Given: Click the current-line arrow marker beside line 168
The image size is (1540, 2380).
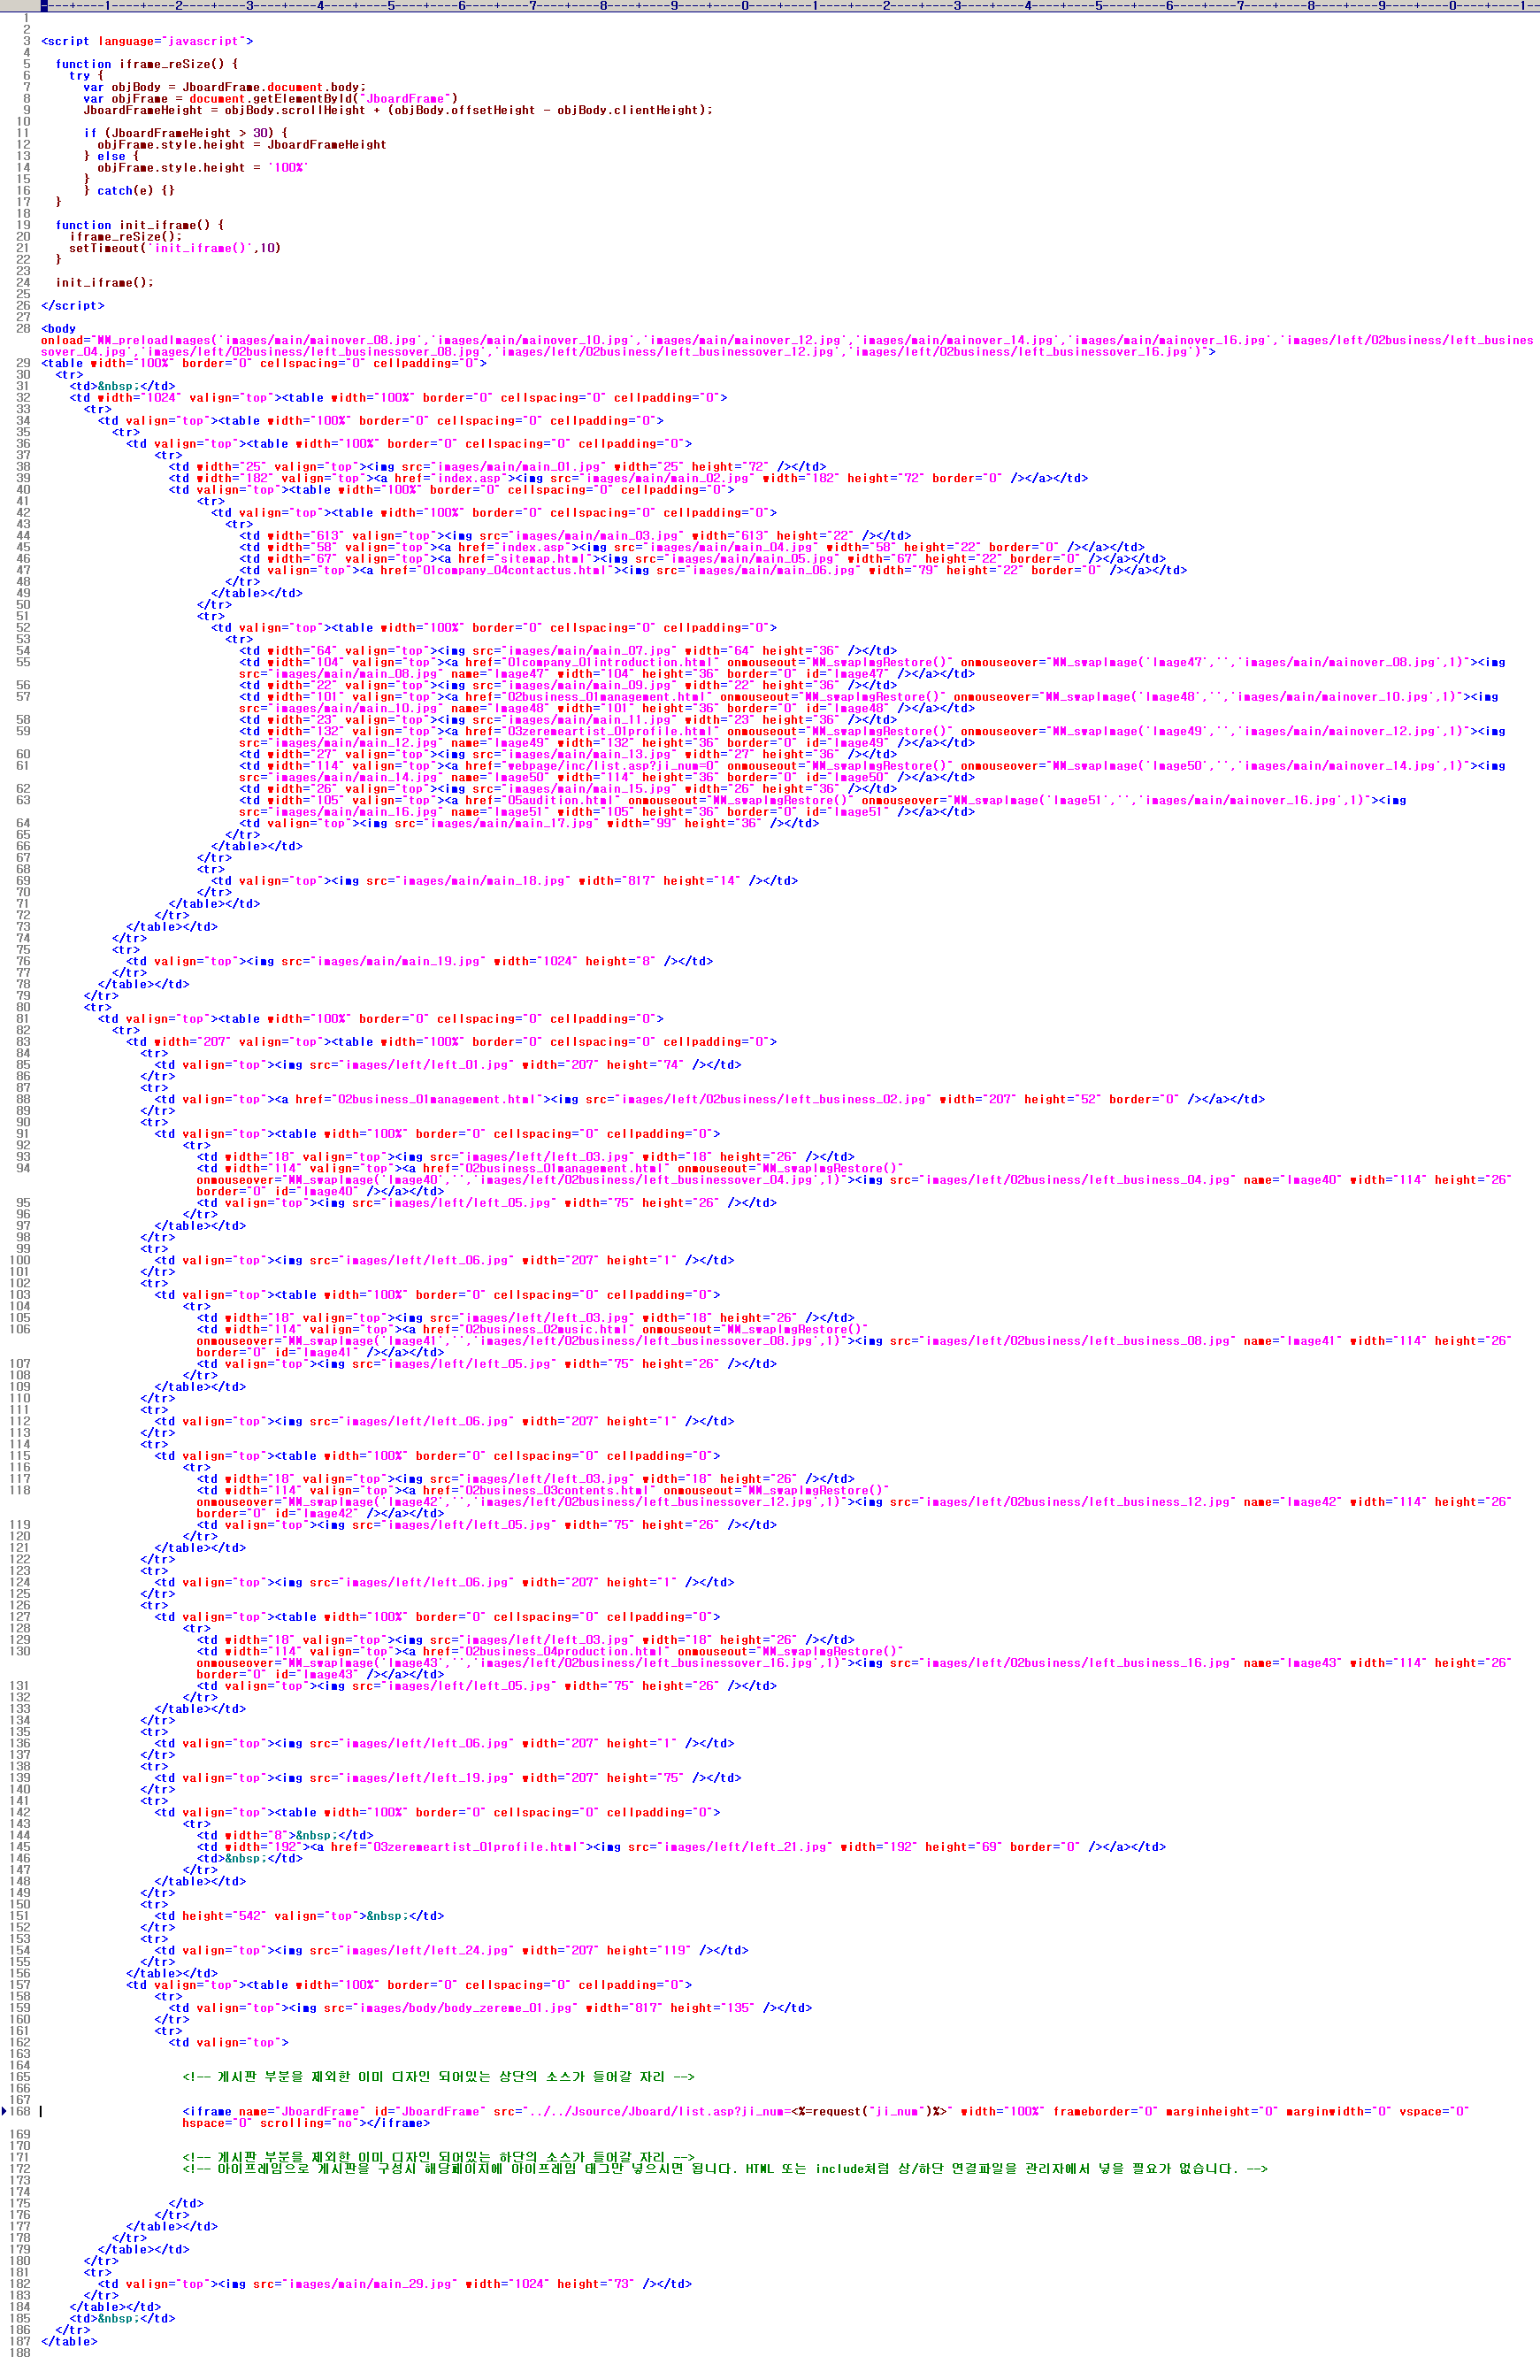Looking at the screenshot, I should click(5, 2110).
